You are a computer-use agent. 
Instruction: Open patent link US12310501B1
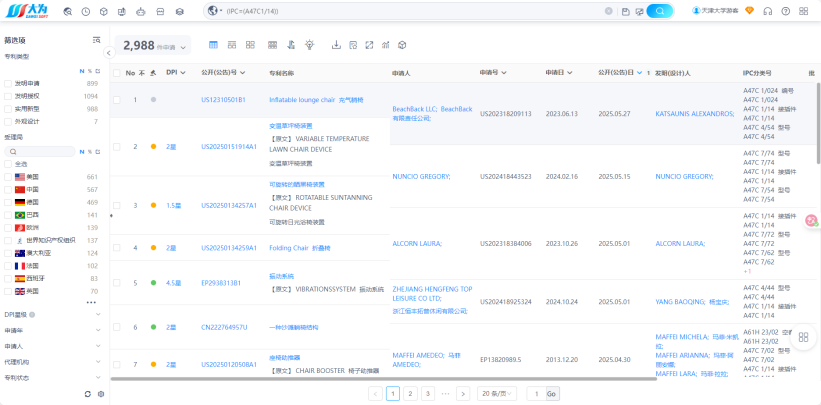click(224, 100)
